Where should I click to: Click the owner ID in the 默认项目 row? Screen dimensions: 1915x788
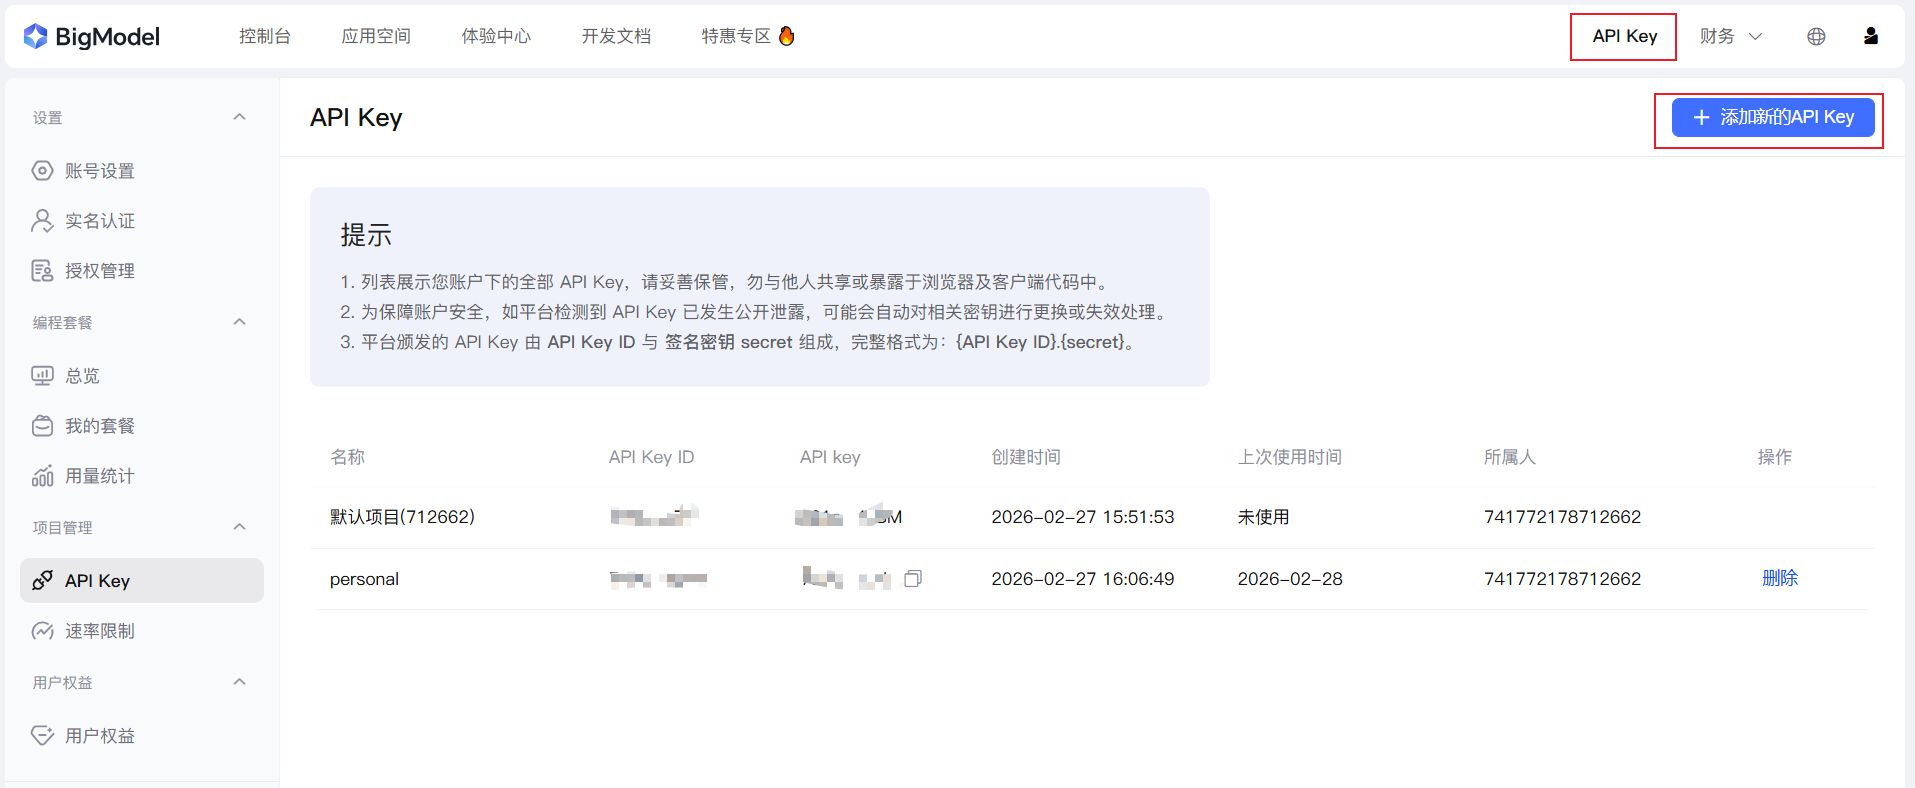pyautogui.click(x=1562, y=517)
